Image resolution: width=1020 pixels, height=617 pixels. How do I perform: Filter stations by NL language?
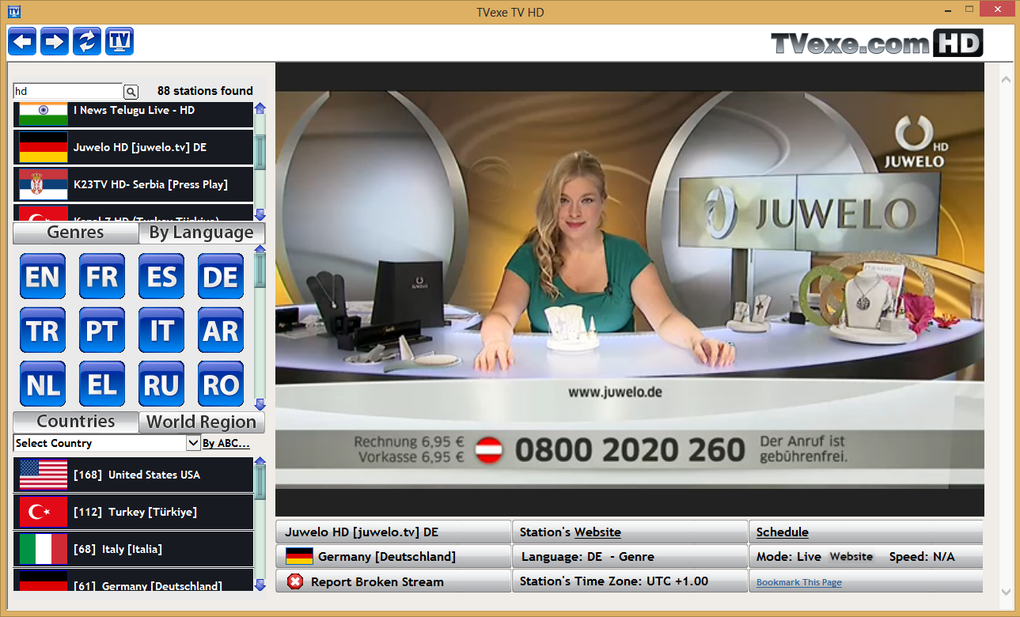click(x=43, y=385)
